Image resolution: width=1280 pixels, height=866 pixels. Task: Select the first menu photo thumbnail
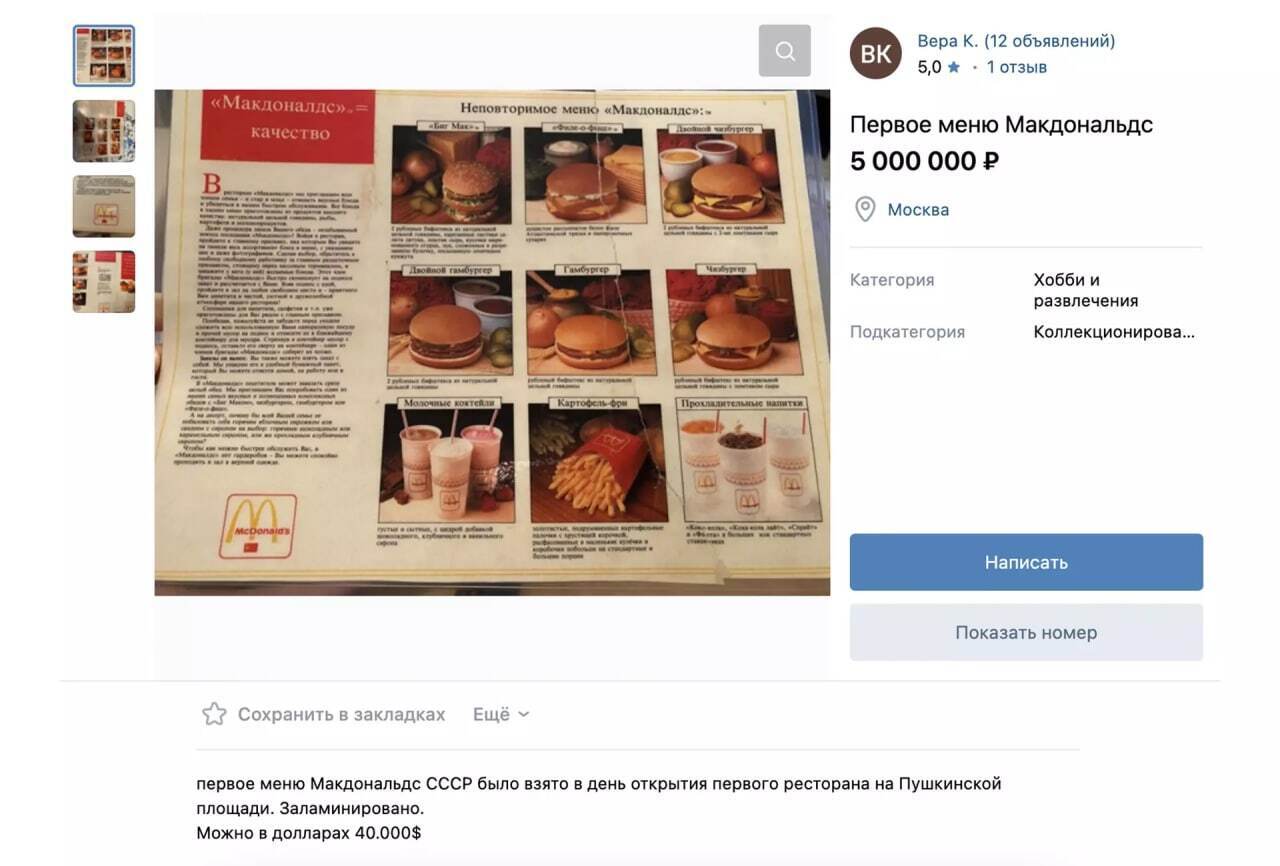(x=104, y=56)
